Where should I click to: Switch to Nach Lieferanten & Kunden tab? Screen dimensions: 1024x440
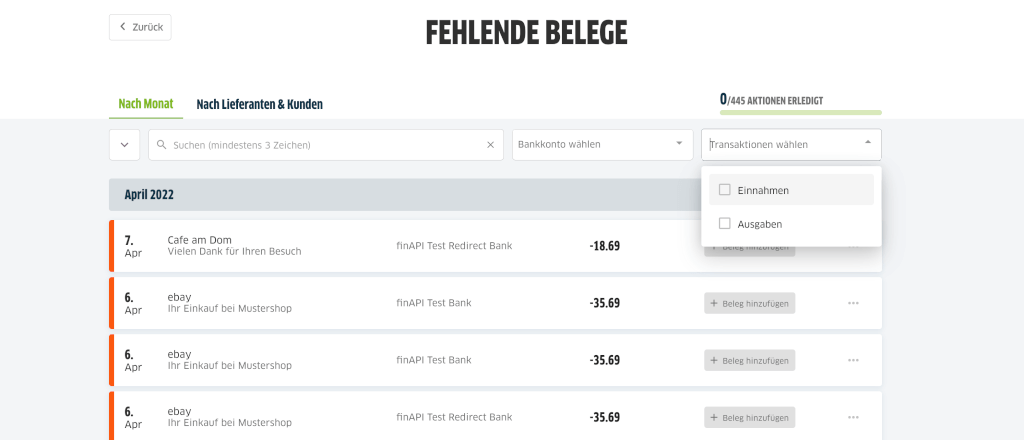(259, 104)
